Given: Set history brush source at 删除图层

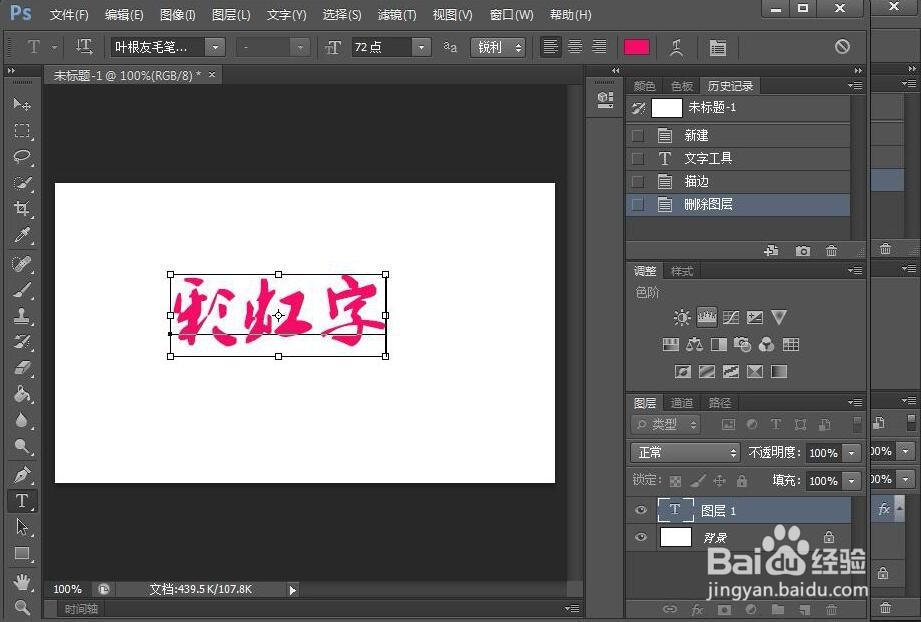Looking at the screenshot, I should [x=637, y=204].
